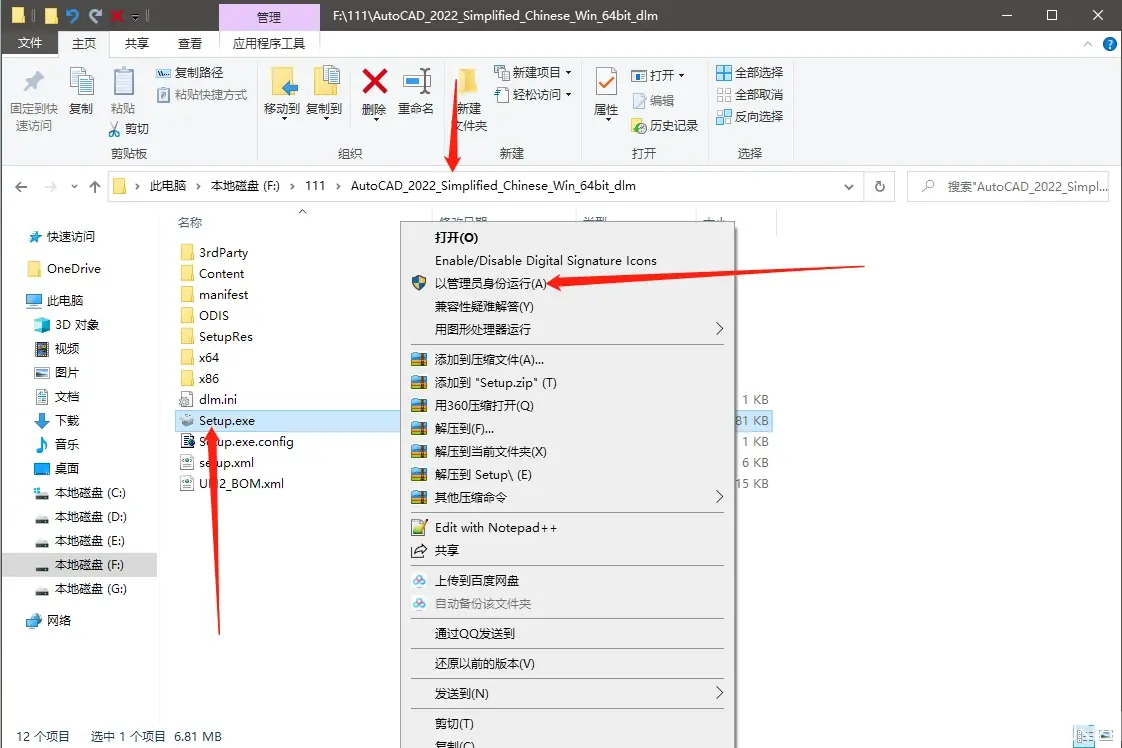The height and width of the screenshot is (748, 1122).
Task: Open the 文件 (File) ribbon tab
Action: [29, 44]
